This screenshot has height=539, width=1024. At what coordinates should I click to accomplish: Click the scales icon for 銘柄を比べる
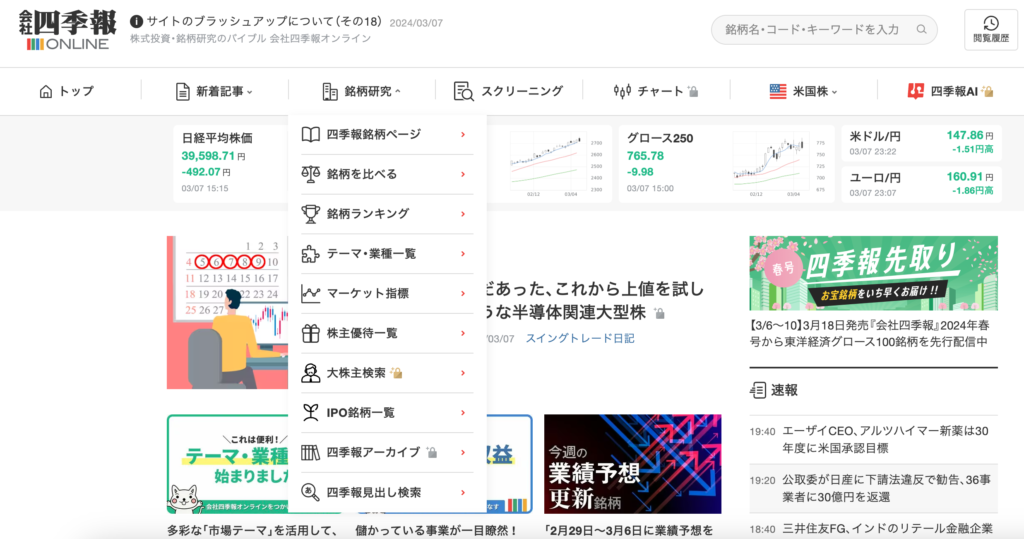(310, 174)
